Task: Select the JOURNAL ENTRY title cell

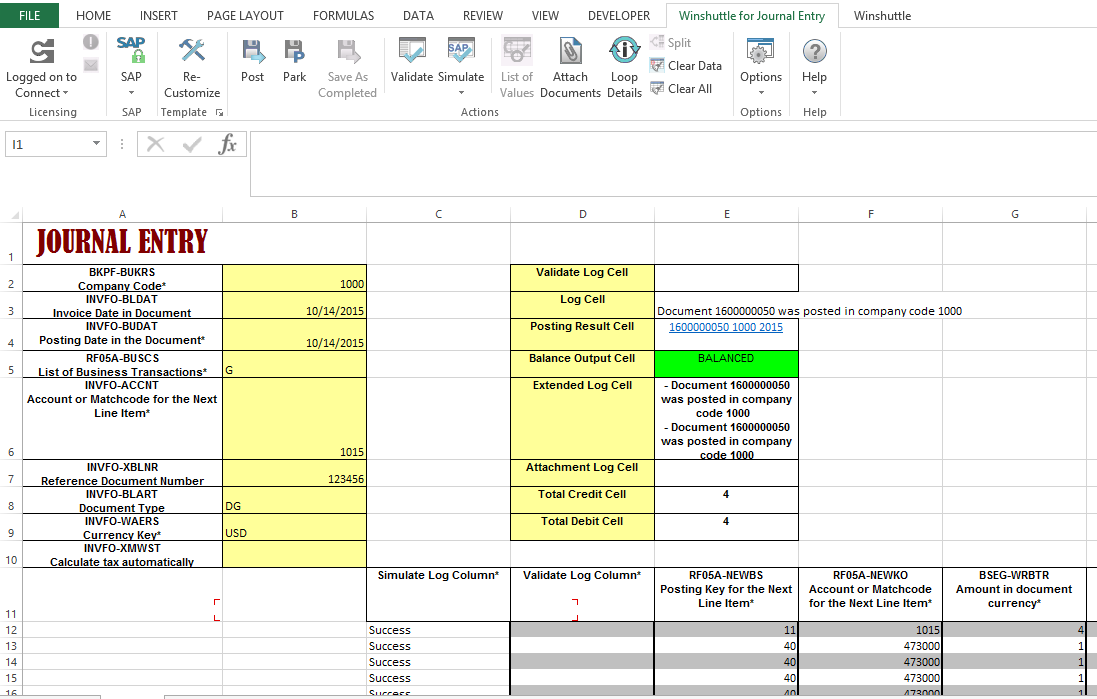Action: [122, 243]
